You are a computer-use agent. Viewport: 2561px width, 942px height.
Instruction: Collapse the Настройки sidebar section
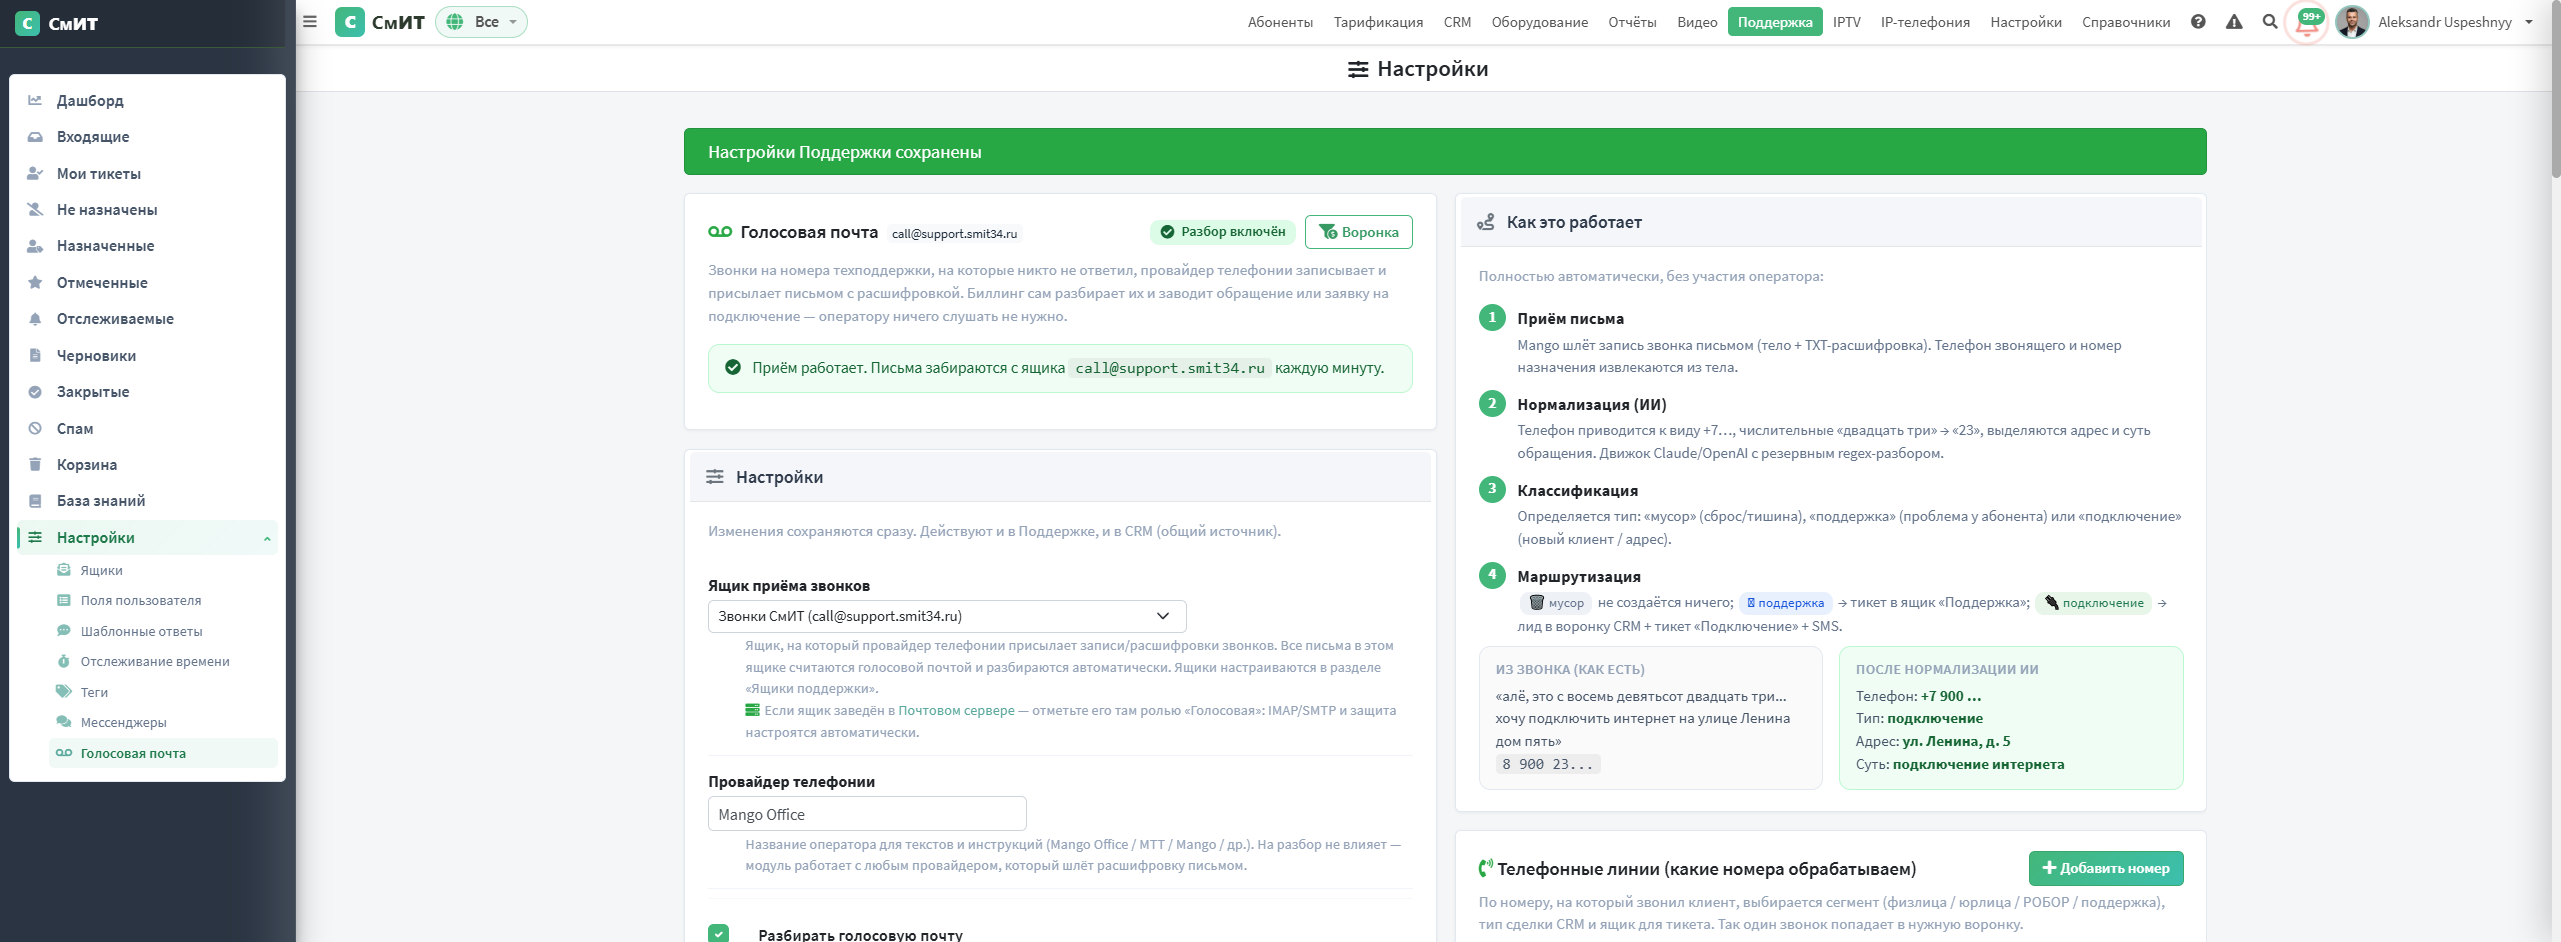pos(267,538)
